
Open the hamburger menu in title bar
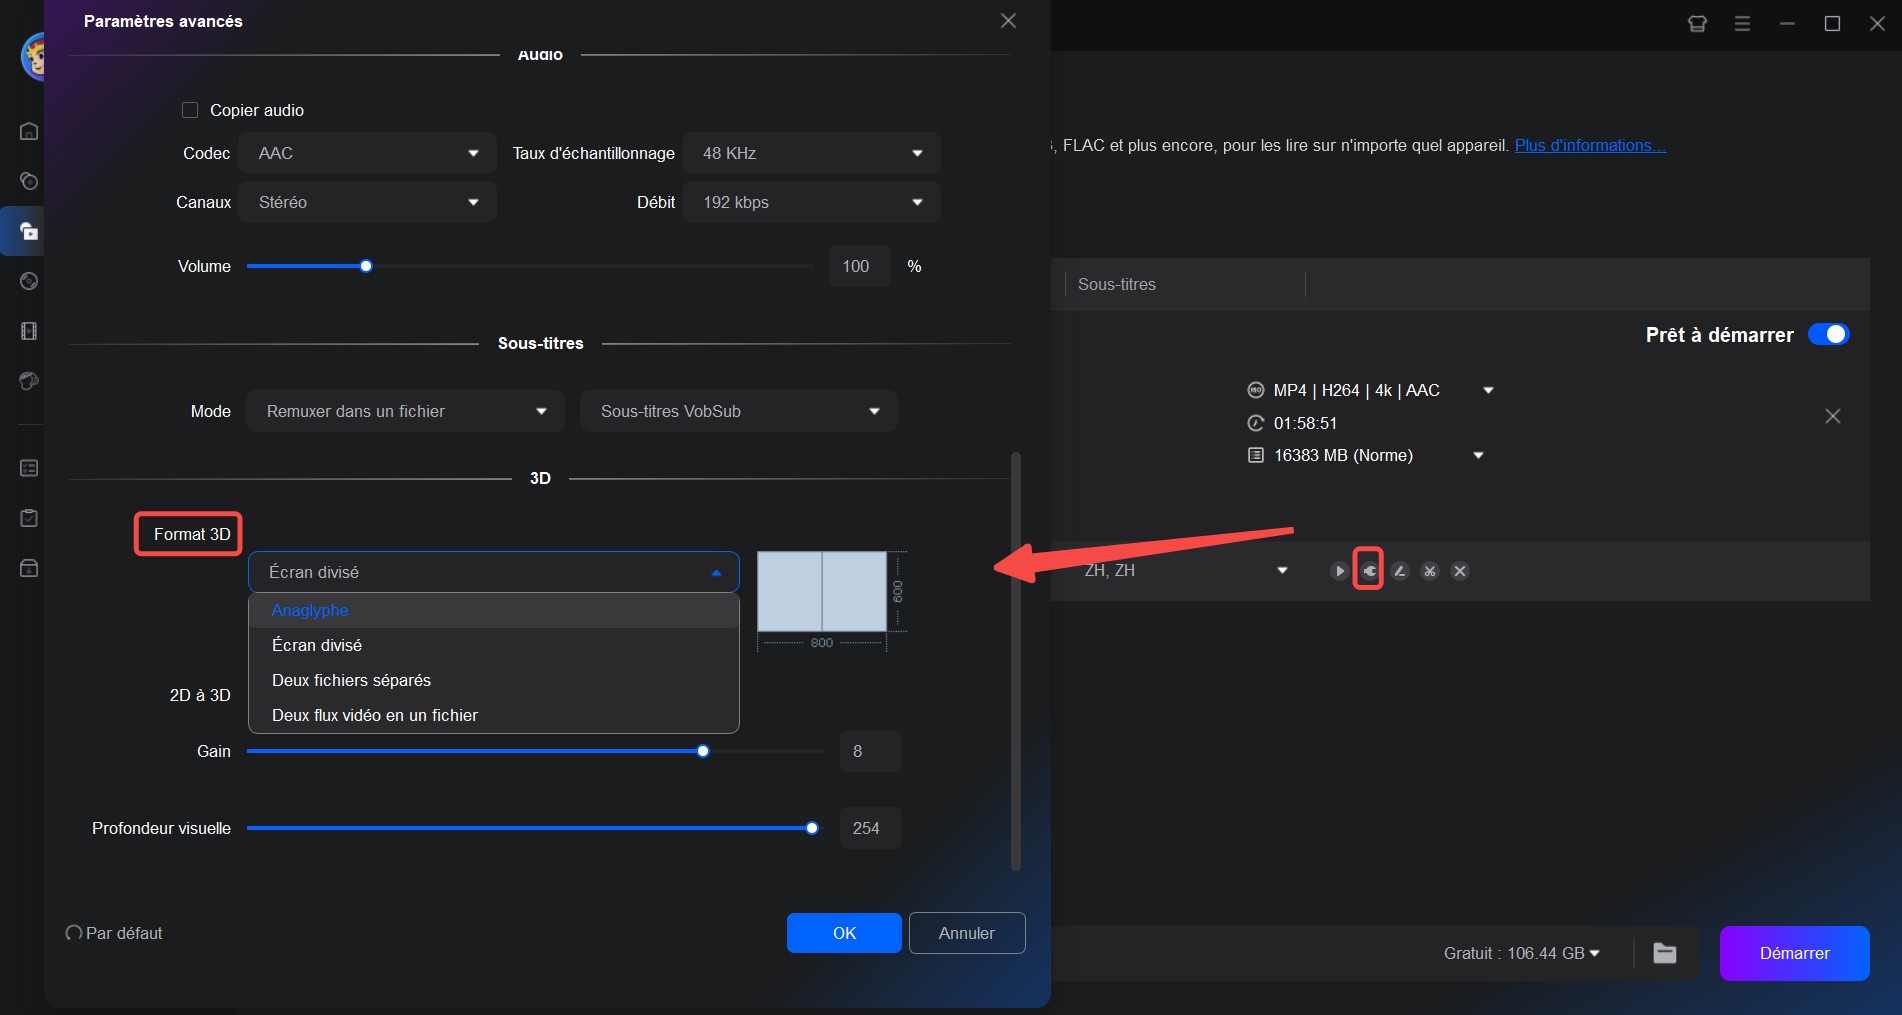tap(1742, 23)
